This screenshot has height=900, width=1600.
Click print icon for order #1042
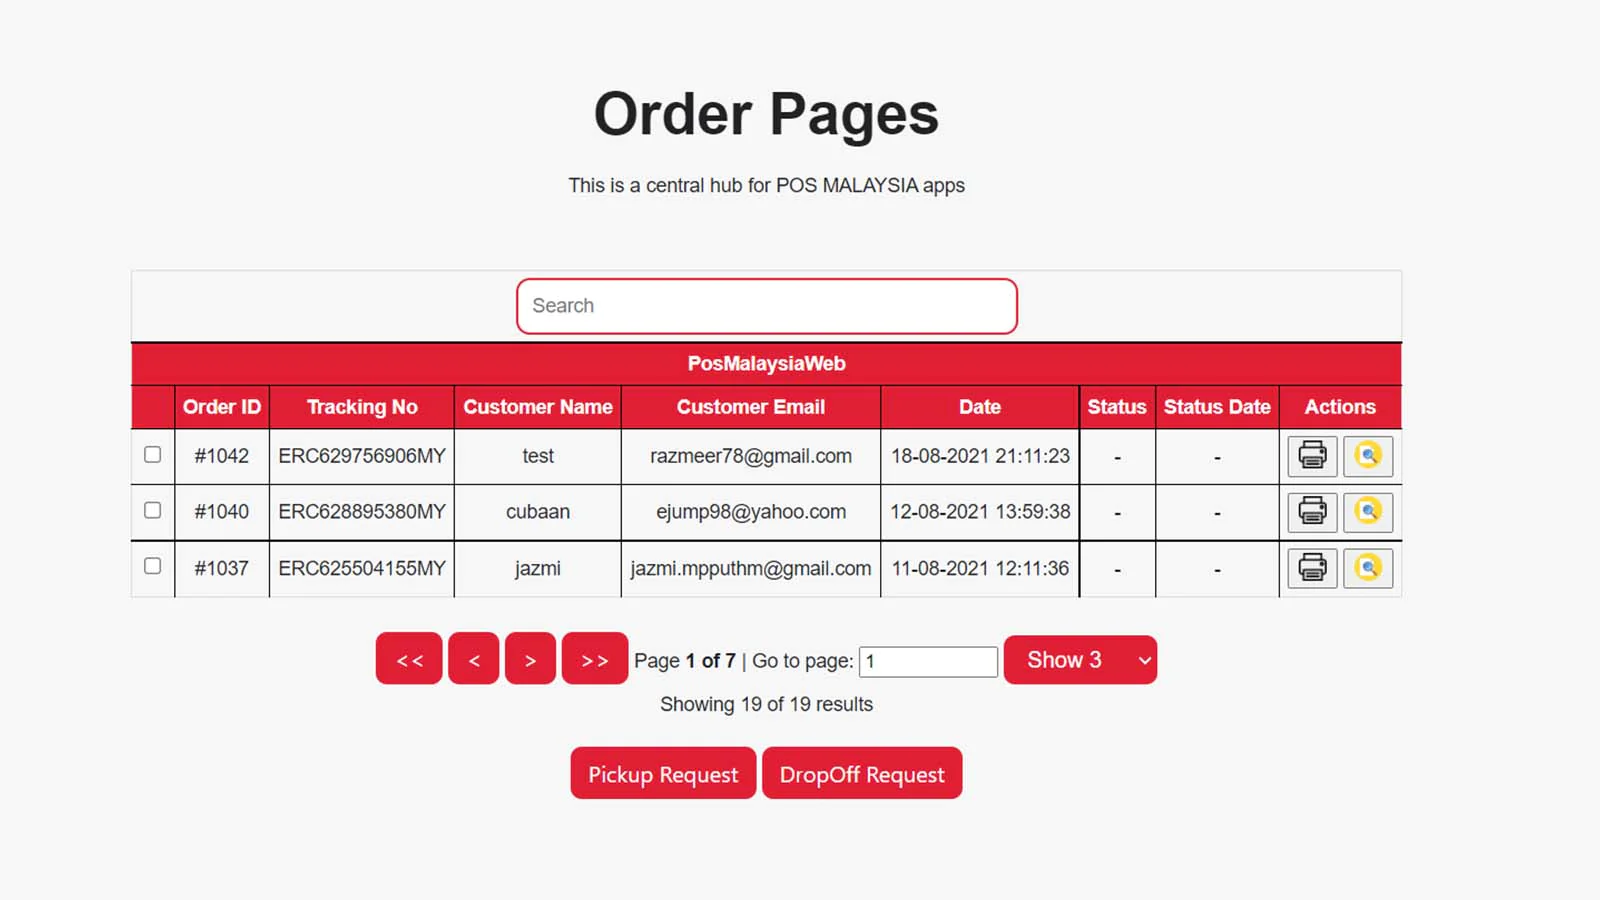pyautogui.click(x=1312, y=456)
